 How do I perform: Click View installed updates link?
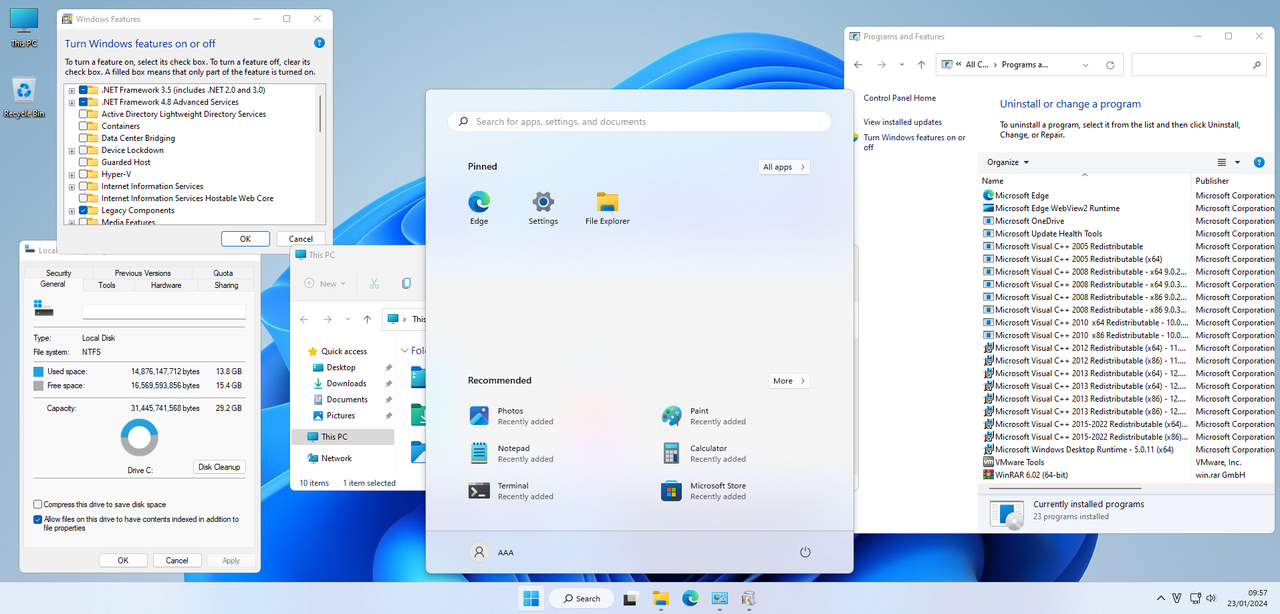(x=902, y=122)
